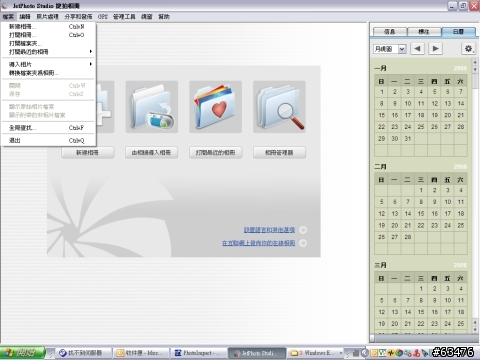Switch to 找不到伺服器 taskbar window

pyautogui.click(x=84, y=353)
